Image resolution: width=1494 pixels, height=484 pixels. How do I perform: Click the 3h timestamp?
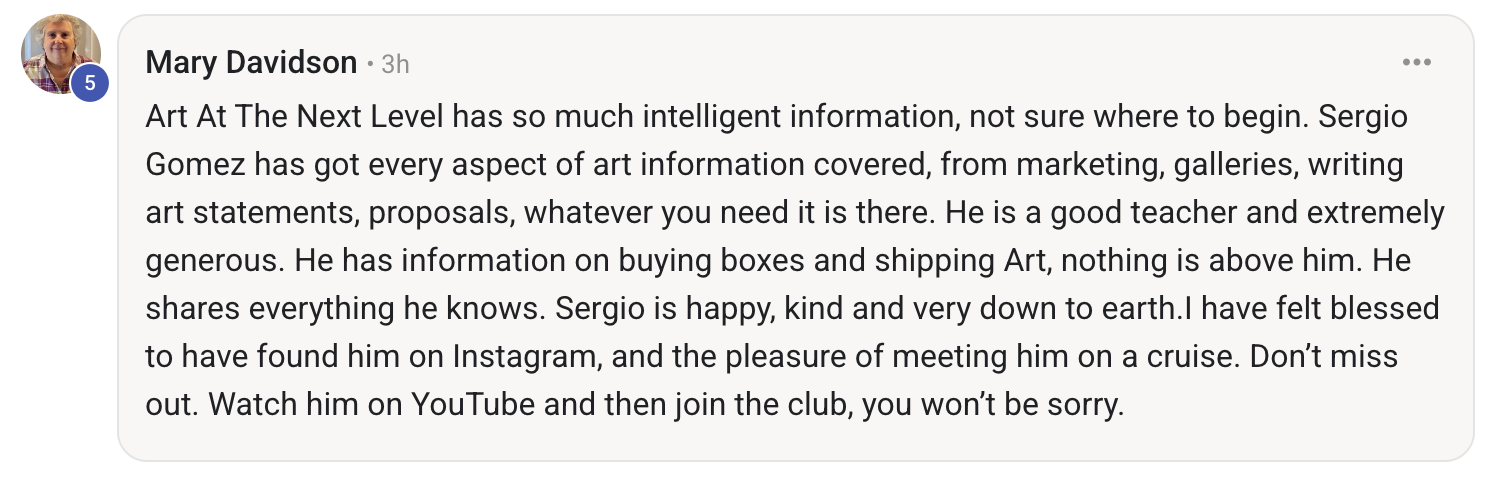(x=395, y=64)
